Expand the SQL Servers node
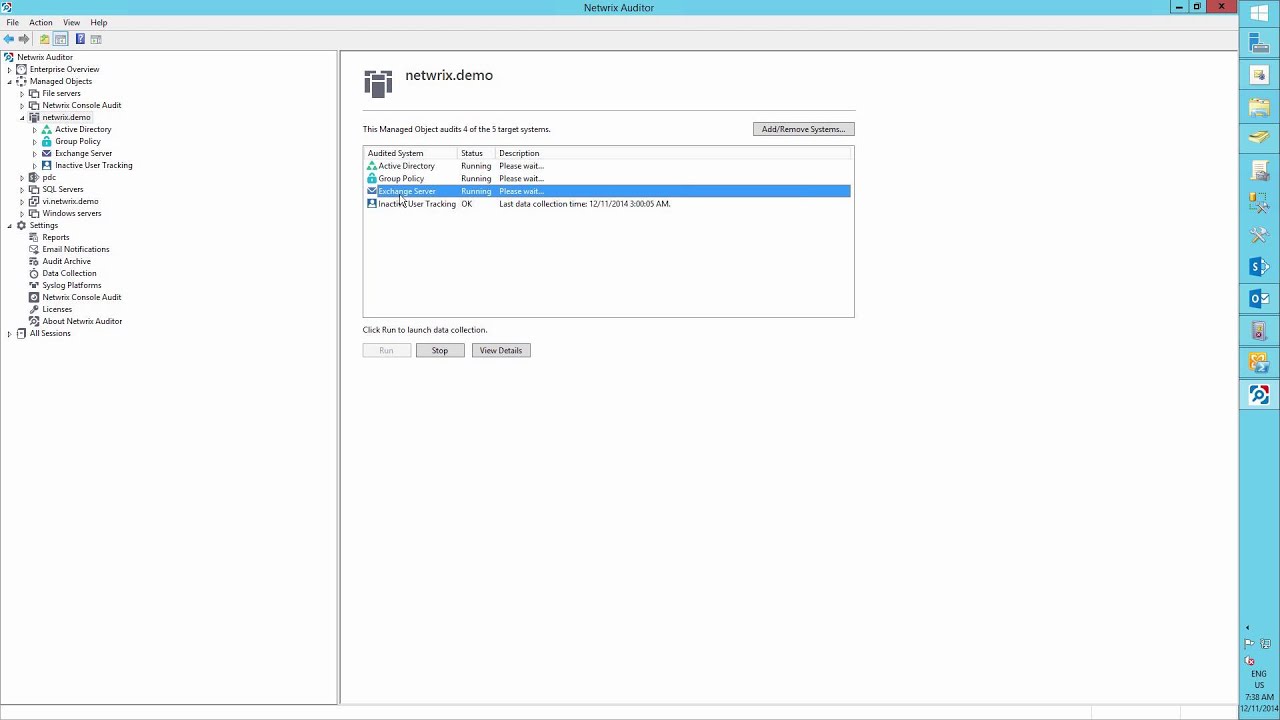This screenshot has width=1280, height=720. [22, 189]
